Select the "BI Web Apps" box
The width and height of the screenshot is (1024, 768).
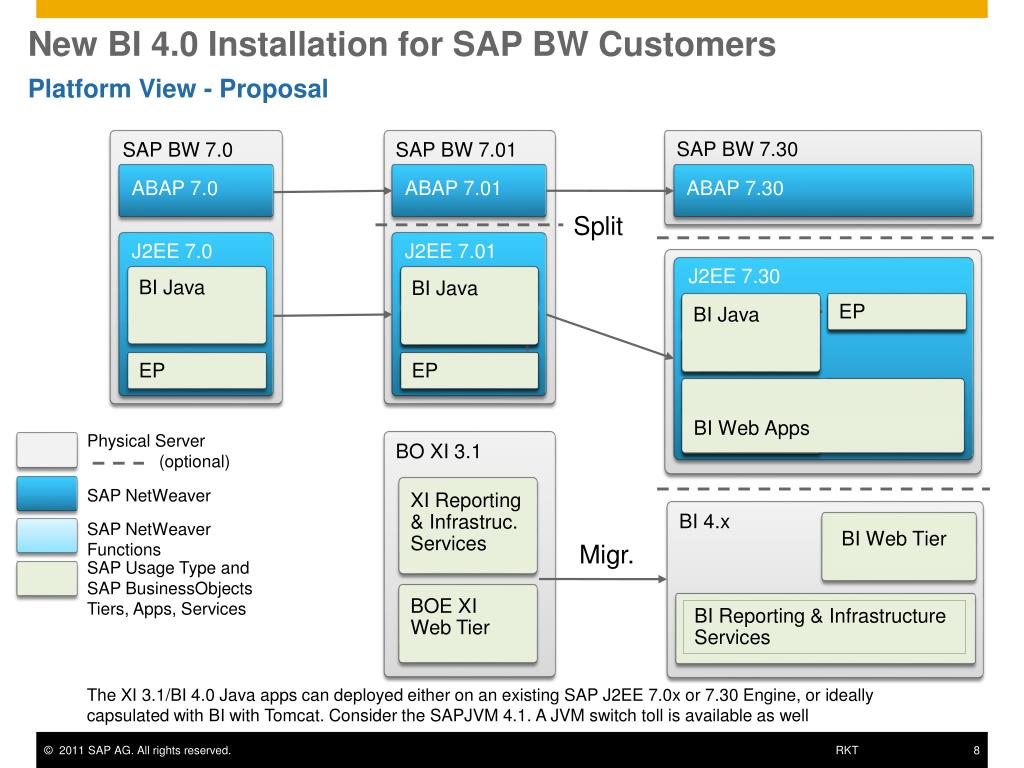[823, 415]
